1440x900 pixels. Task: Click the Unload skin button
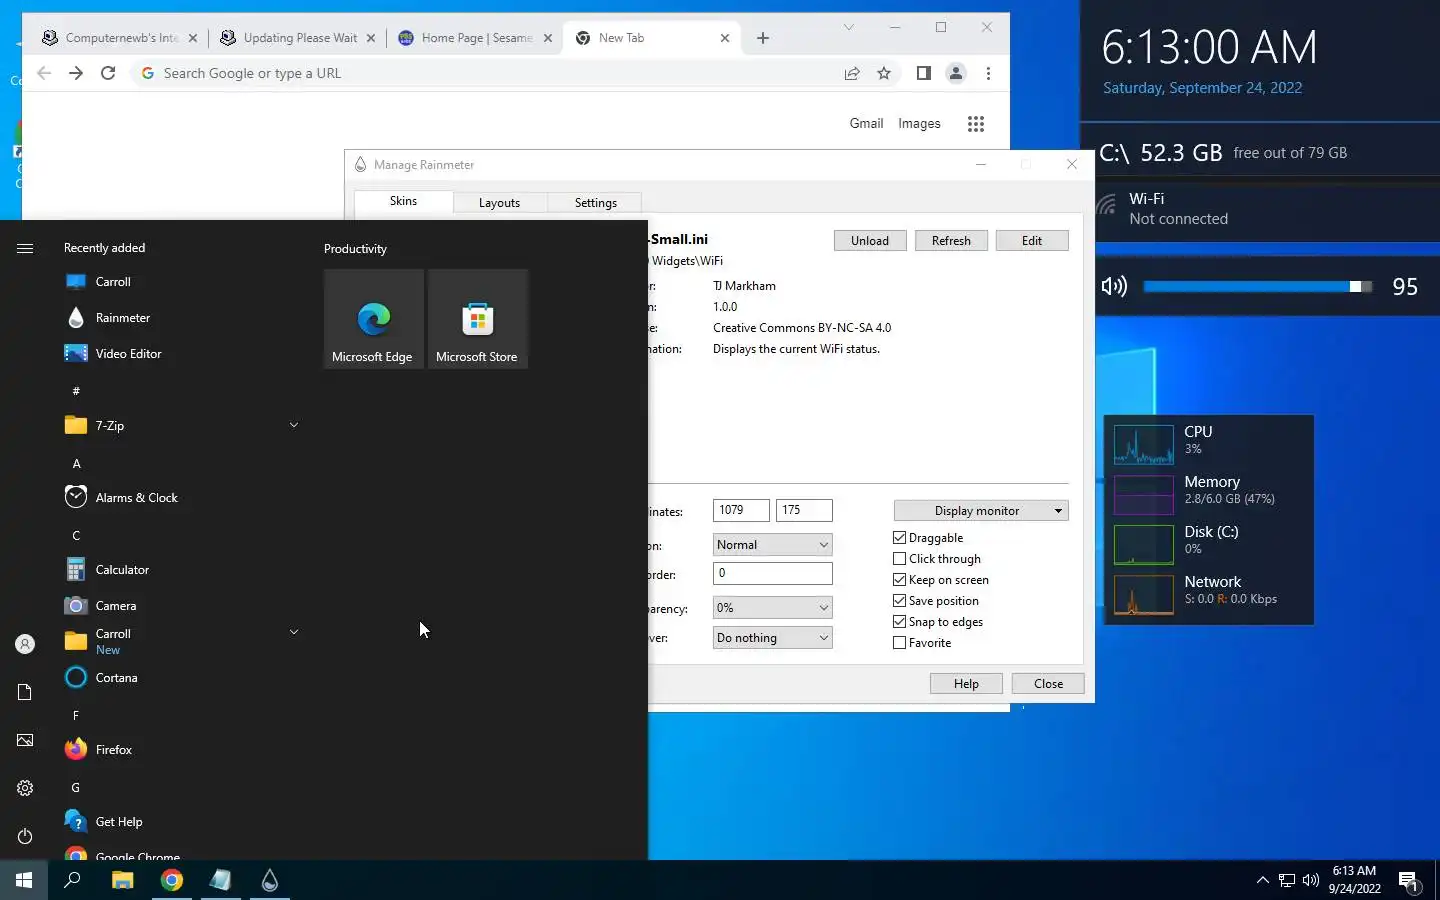(x=870, y=241)
